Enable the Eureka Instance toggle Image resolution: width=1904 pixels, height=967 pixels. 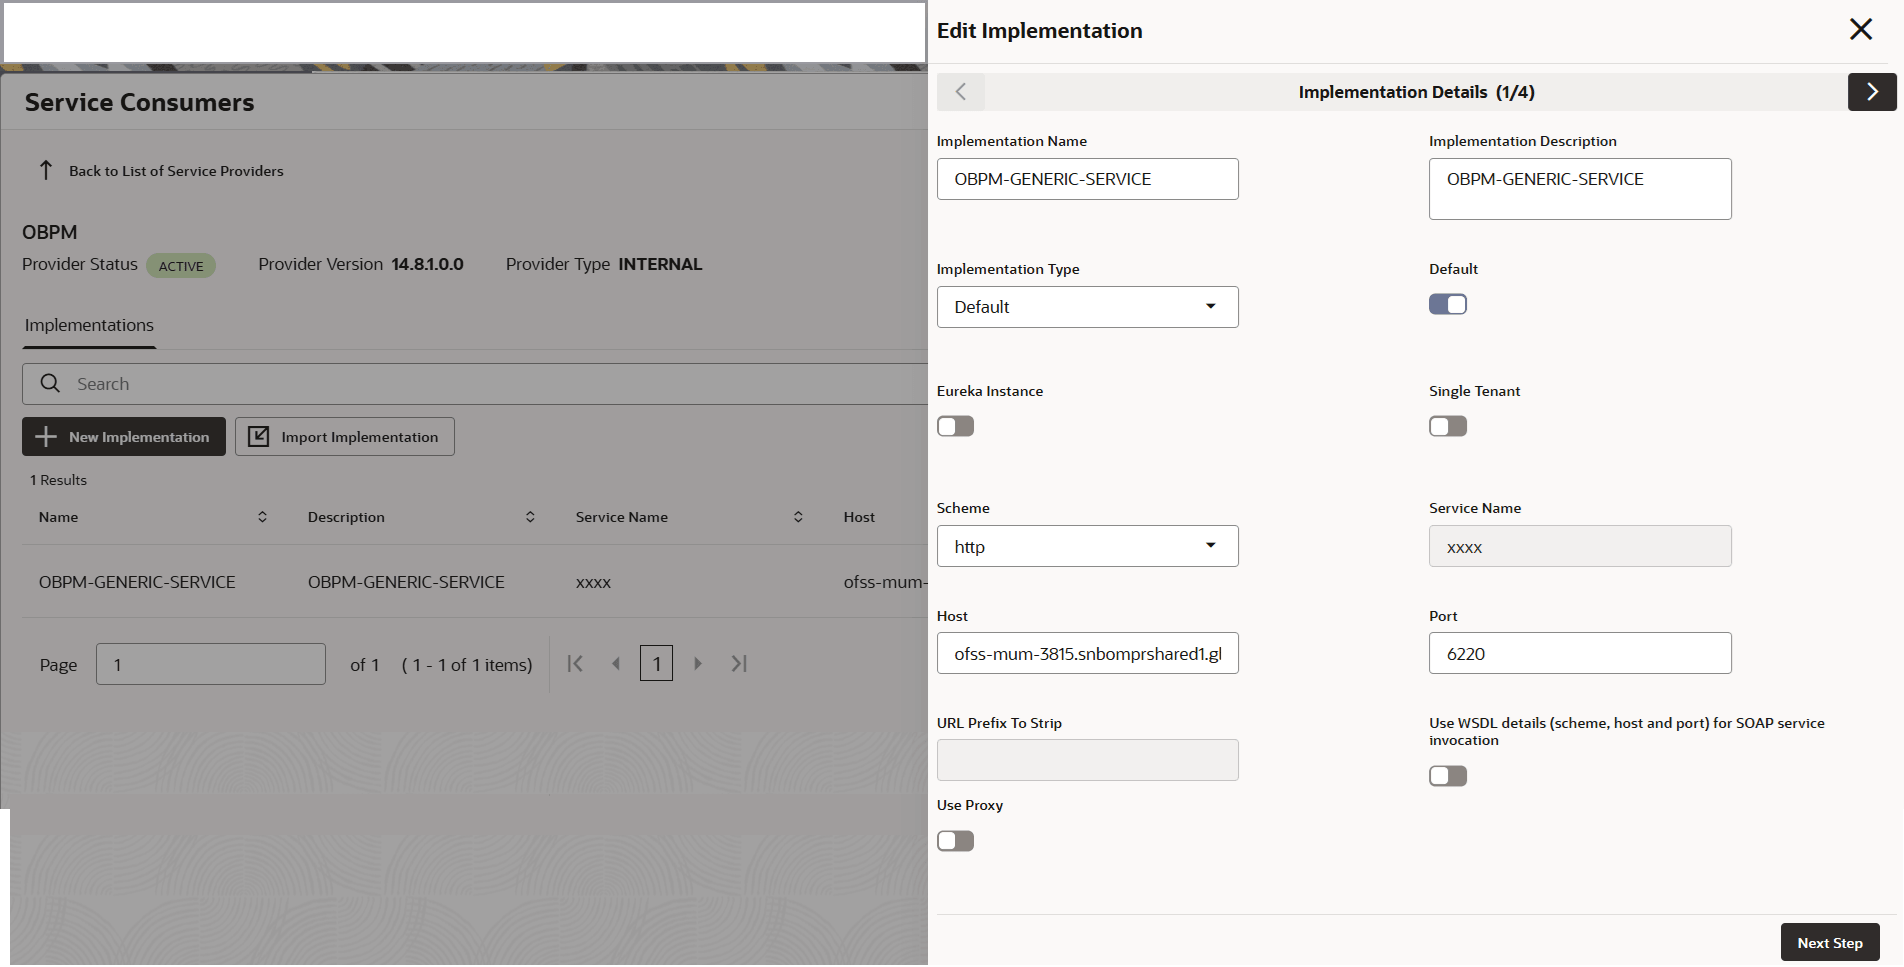point(955,426)
